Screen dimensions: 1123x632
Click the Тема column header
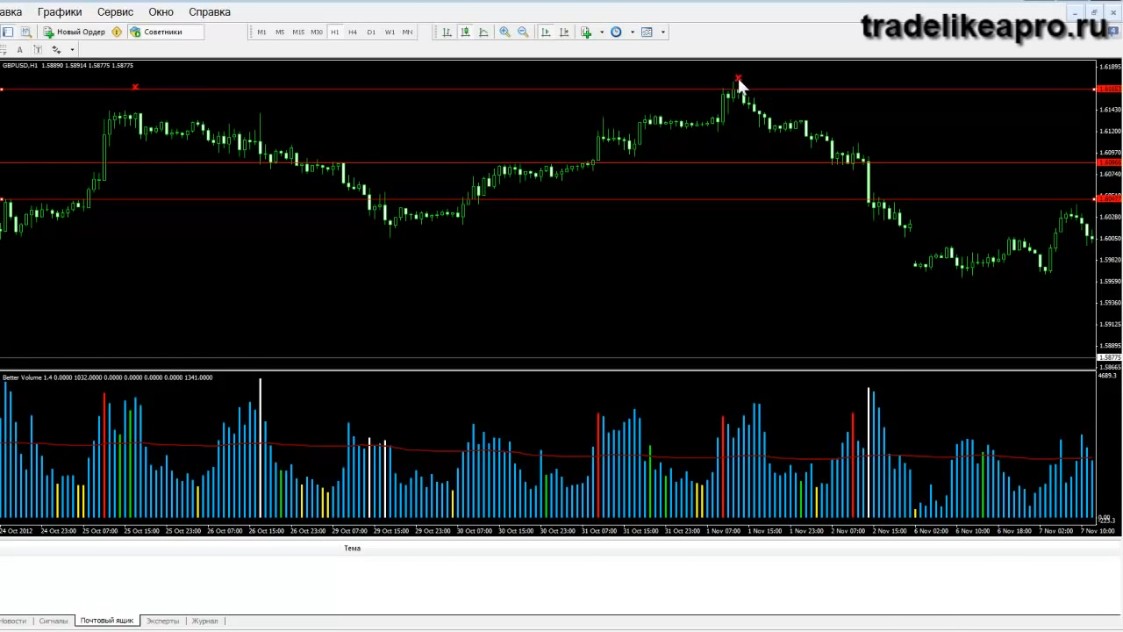pyautogui.click(x=352, y=548)
